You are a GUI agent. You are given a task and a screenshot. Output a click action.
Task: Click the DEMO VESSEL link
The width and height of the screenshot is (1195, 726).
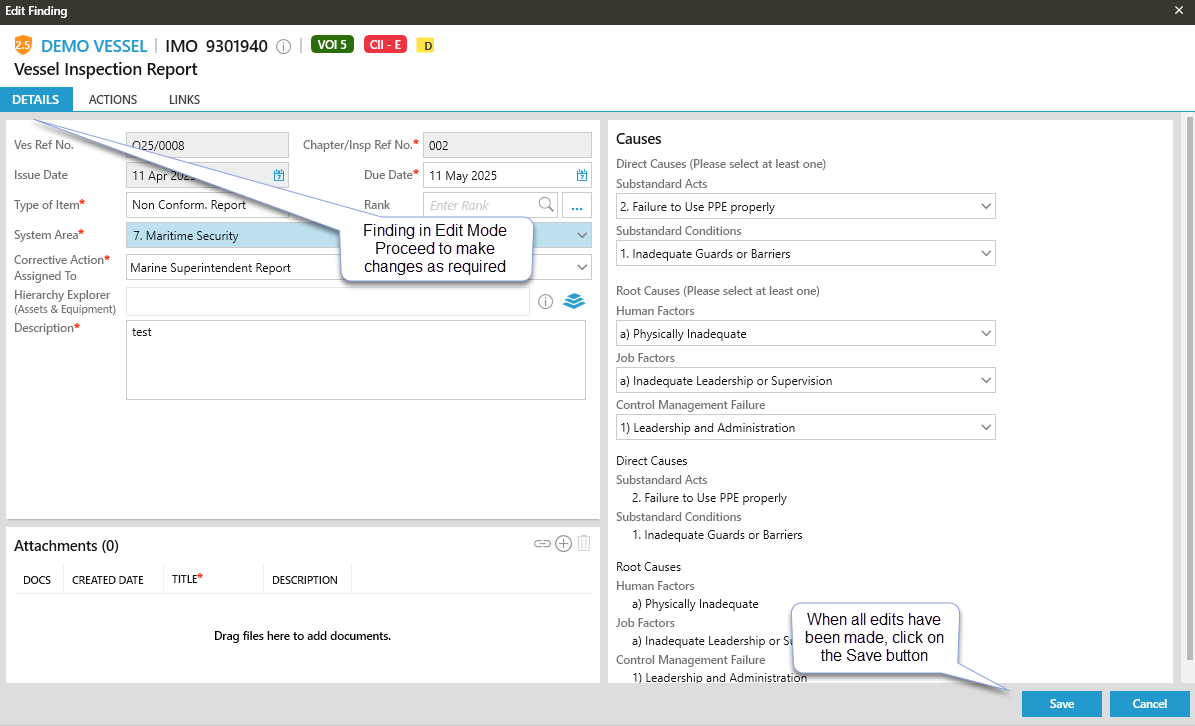[94, 46]
